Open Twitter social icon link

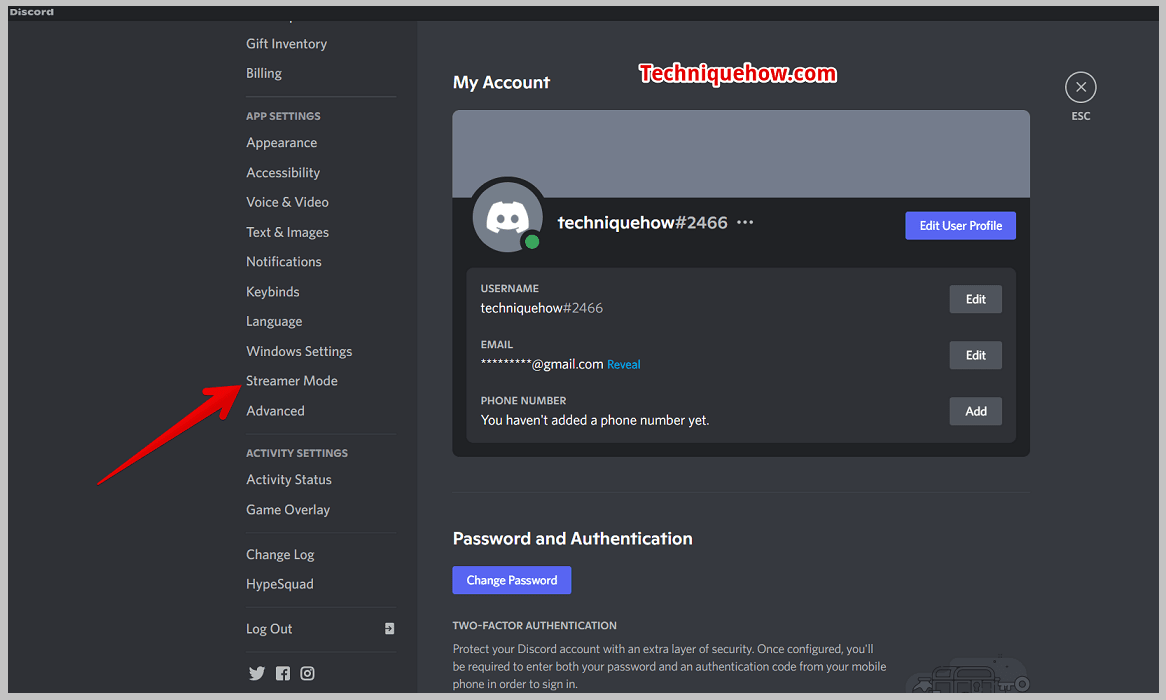point(257,673)
